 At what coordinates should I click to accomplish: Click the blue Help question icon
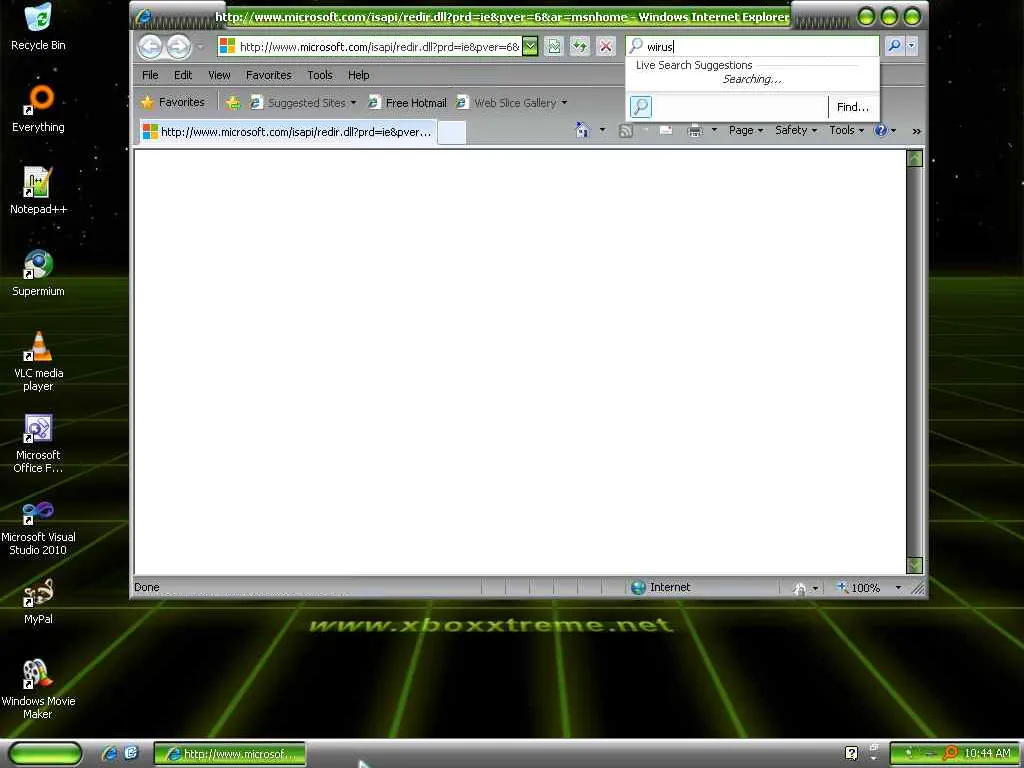[881, 131]
